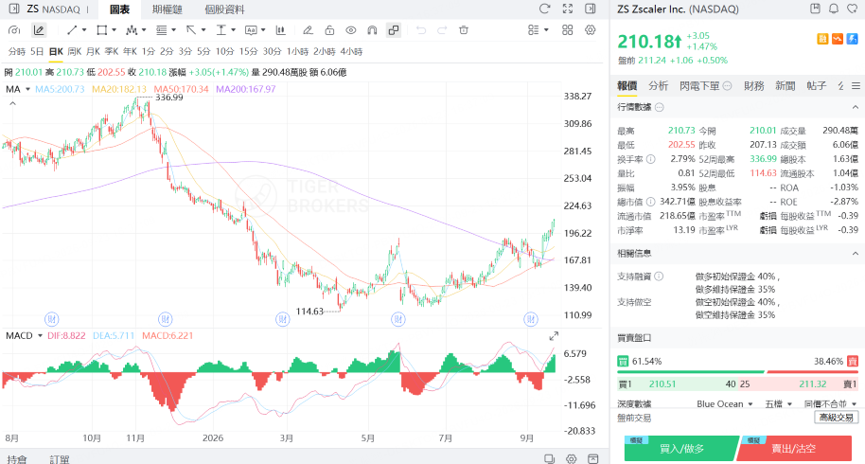Select the trend line drawing tool
Viewport: 865px width, 464px height.
pos(72,30)
